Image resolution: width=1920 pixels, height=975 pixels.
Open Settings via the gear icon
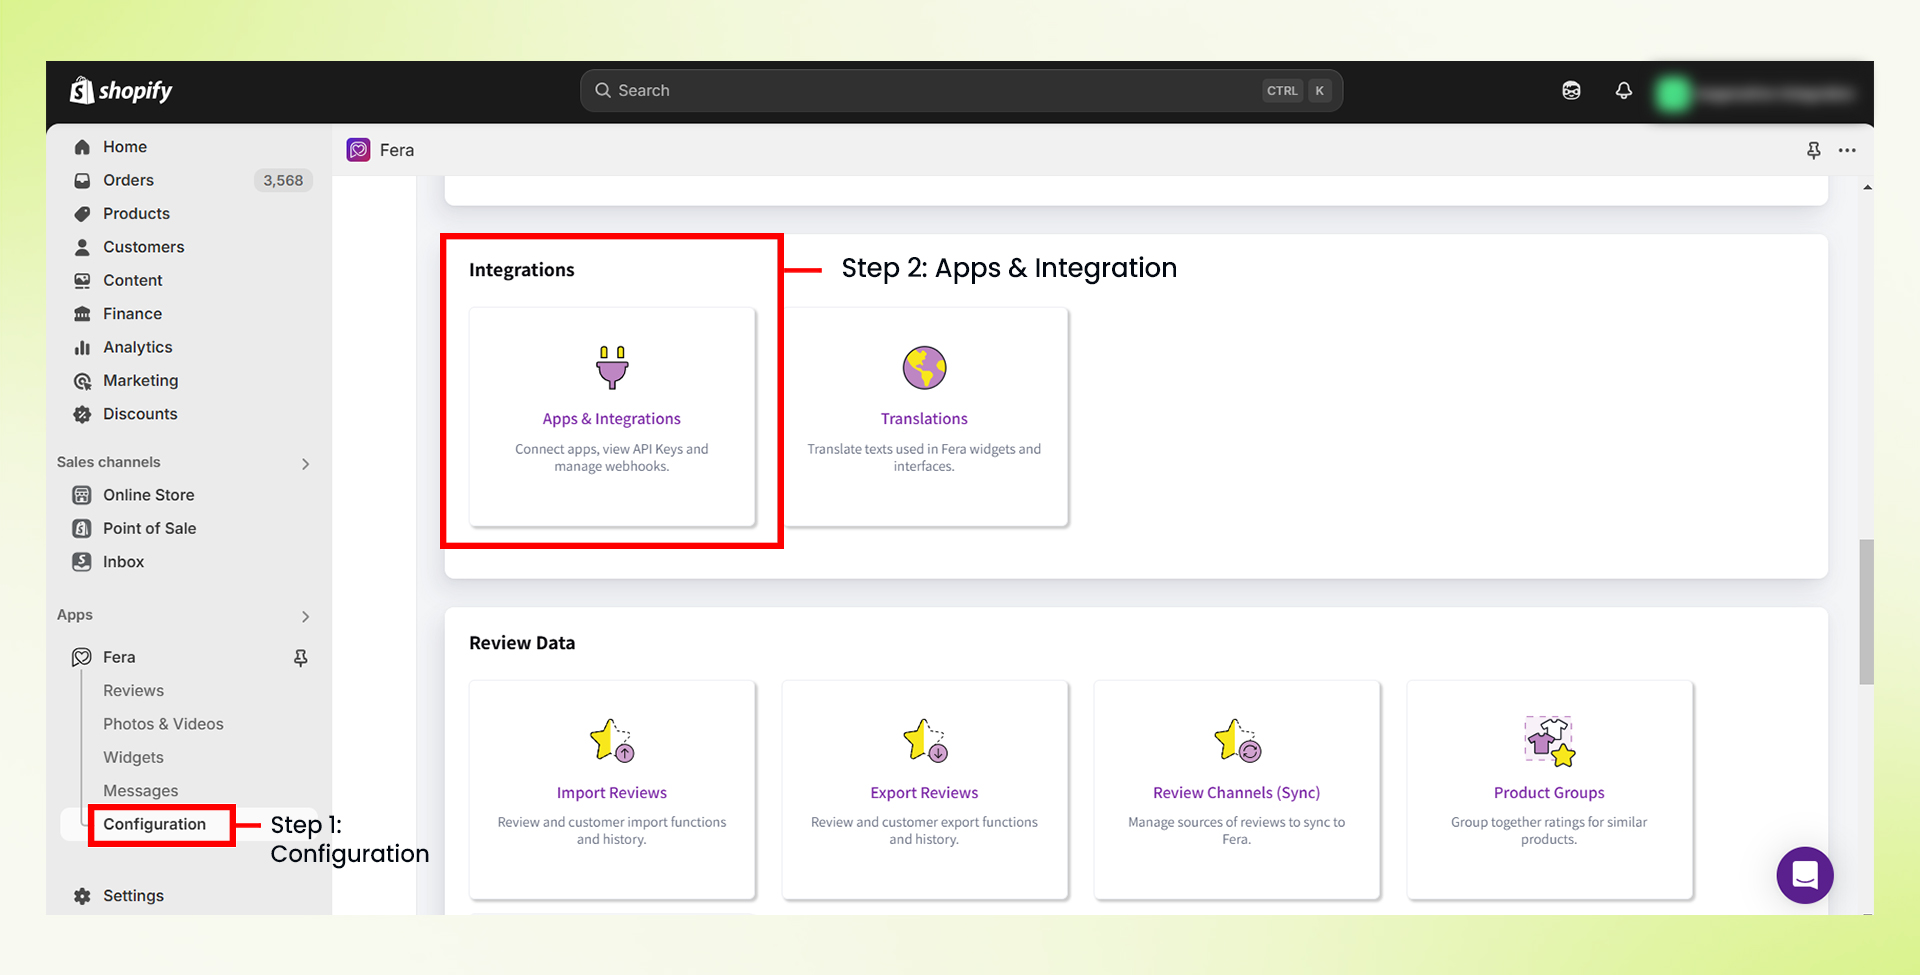[x=83, y=895]
